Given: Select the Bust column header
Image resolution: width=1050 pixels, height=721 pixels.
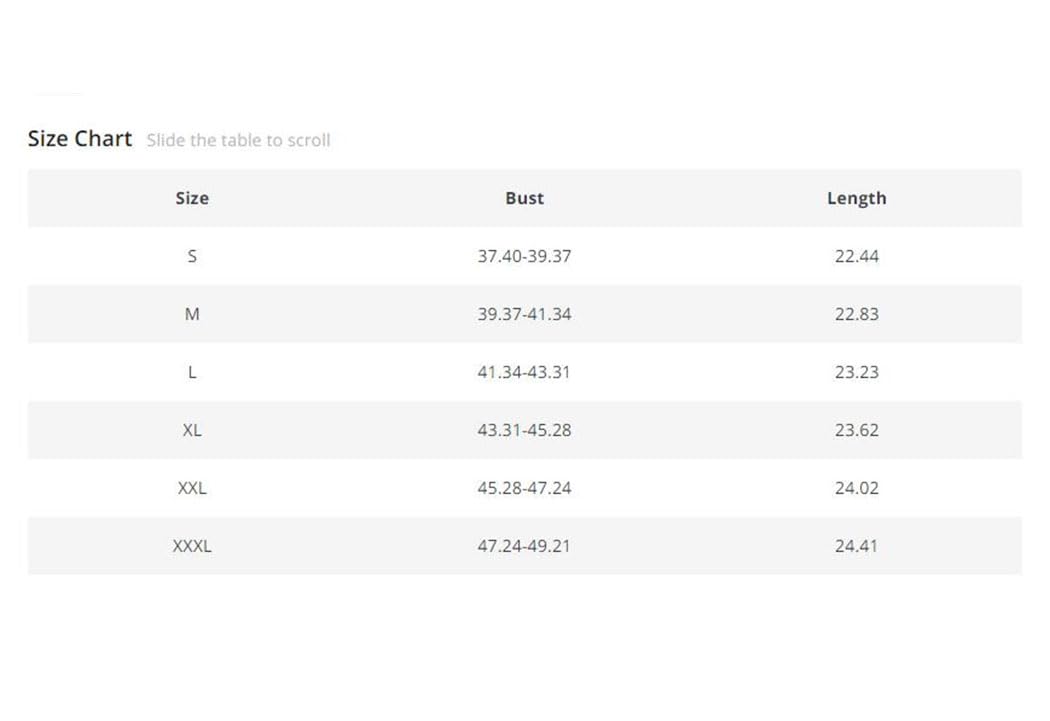Looking at the screenshot, I should pyautogui.click(x=524, y=198).
